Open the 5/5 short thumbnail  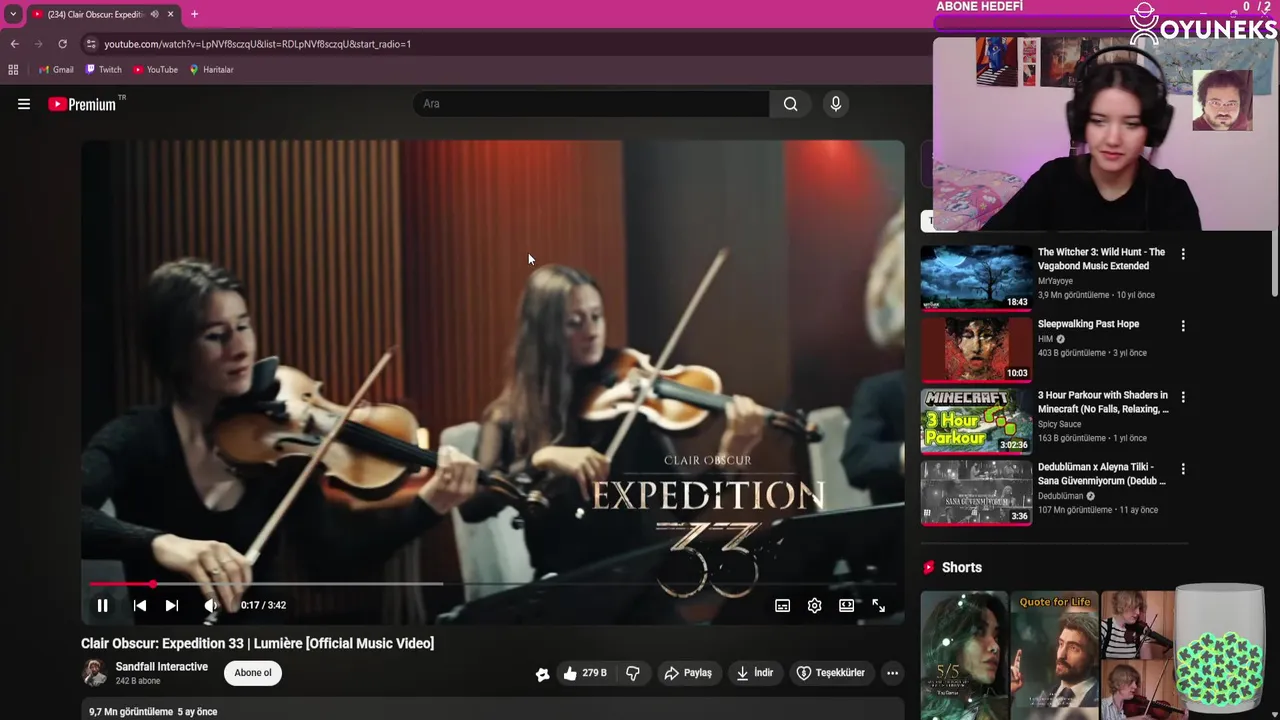(964, 655)
